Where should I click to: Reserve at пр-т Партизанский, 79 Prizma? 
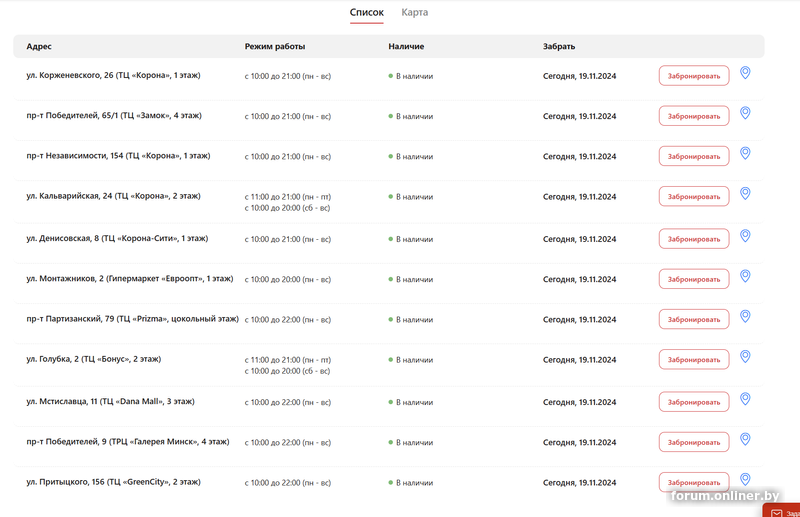694,319
